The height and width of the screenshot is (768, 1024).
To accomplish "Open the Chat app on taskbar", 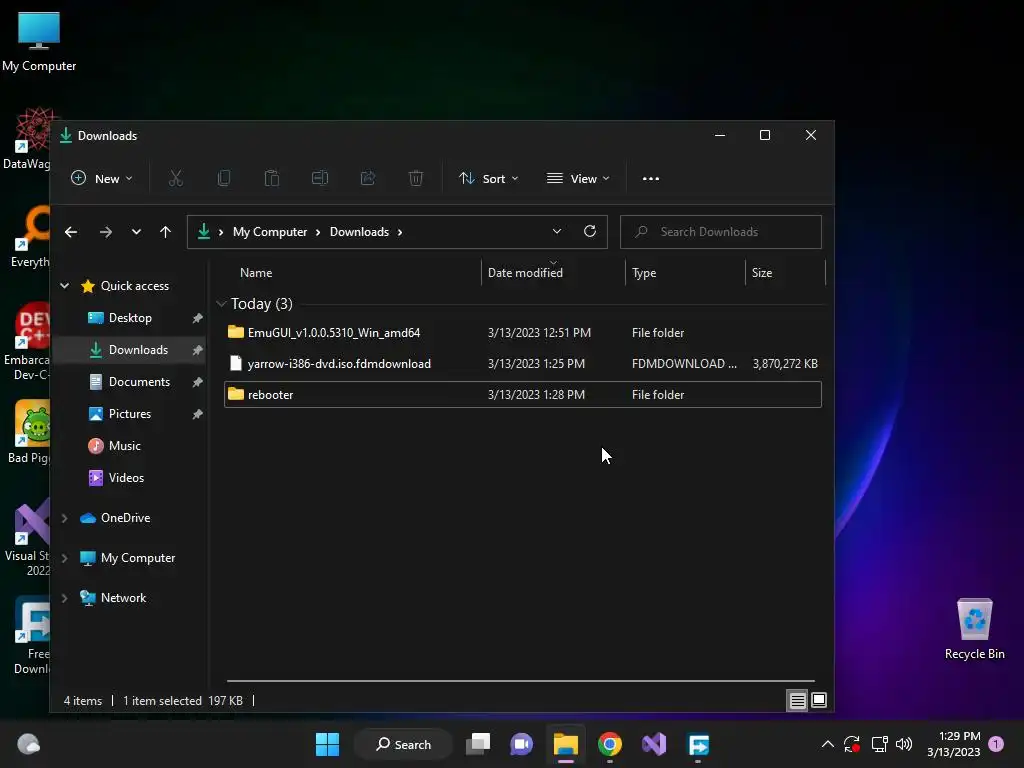I will tap(521, 744).
